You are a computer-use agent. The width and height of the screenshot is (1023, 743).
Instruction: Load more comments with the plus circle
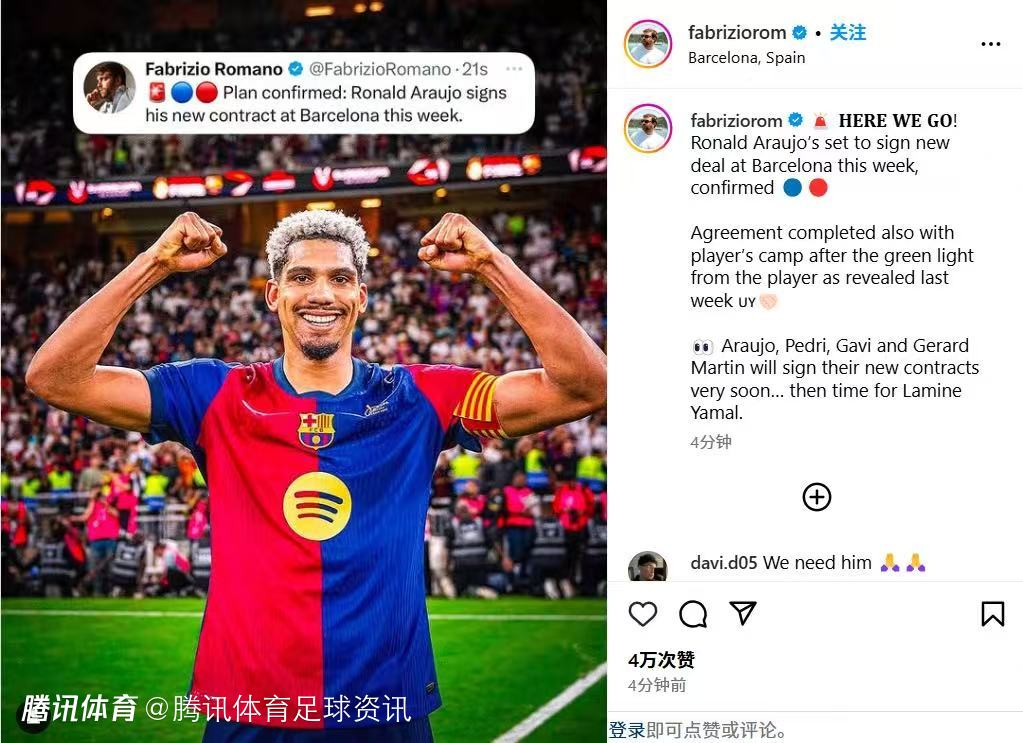[816, 497]
